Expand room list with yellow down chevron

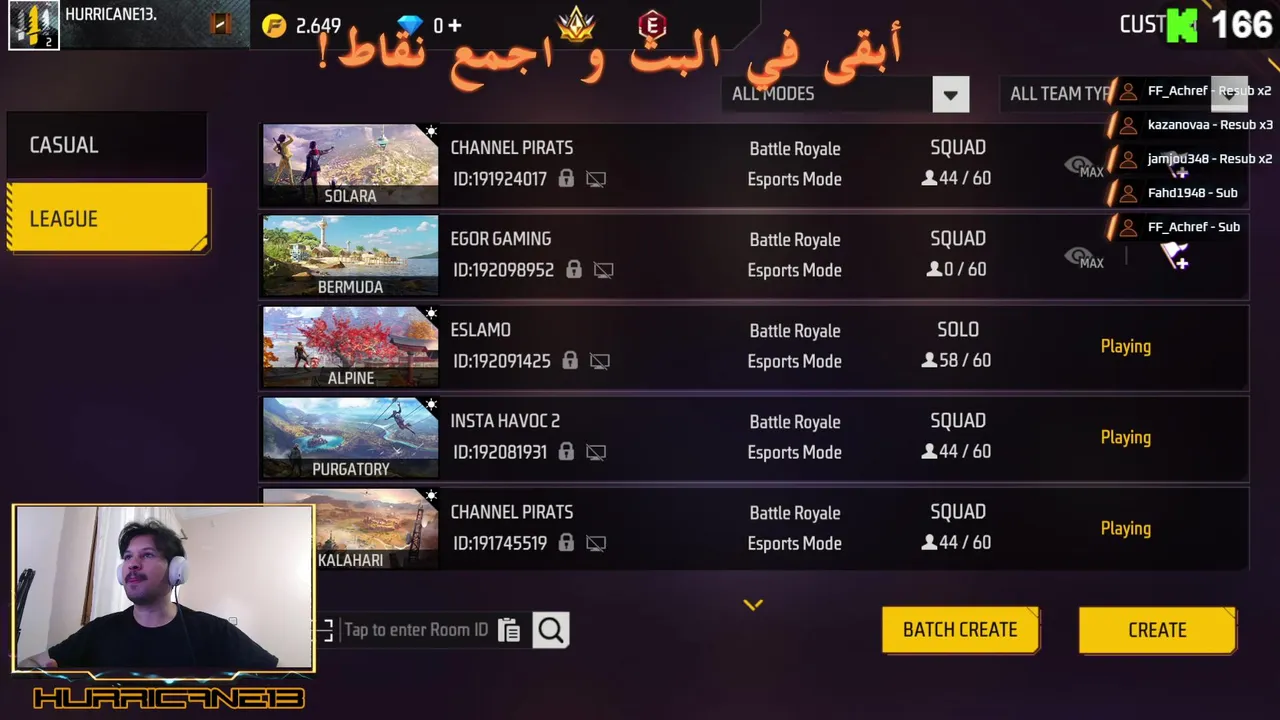[753, 604]
